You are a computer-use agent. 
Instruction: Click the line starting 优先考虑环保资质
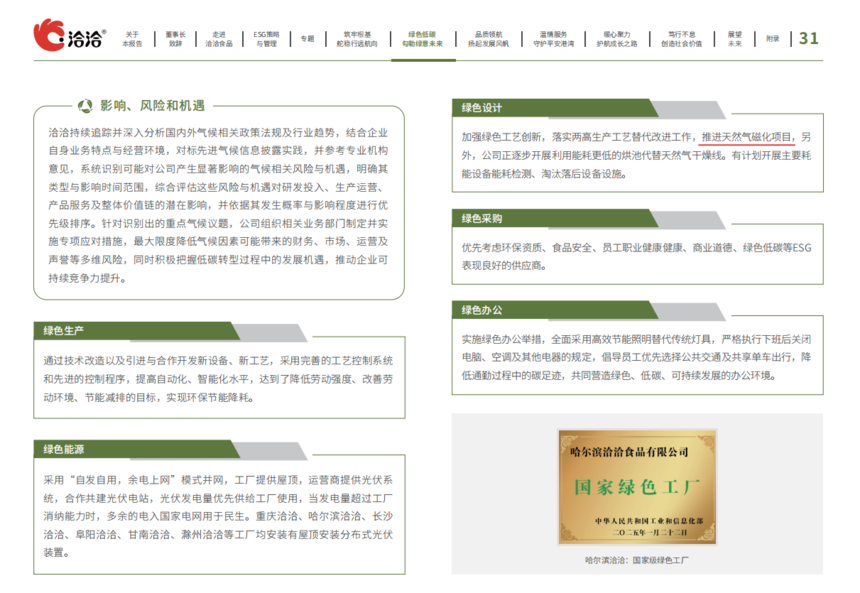pyautogui.click(x=636, y=248)
